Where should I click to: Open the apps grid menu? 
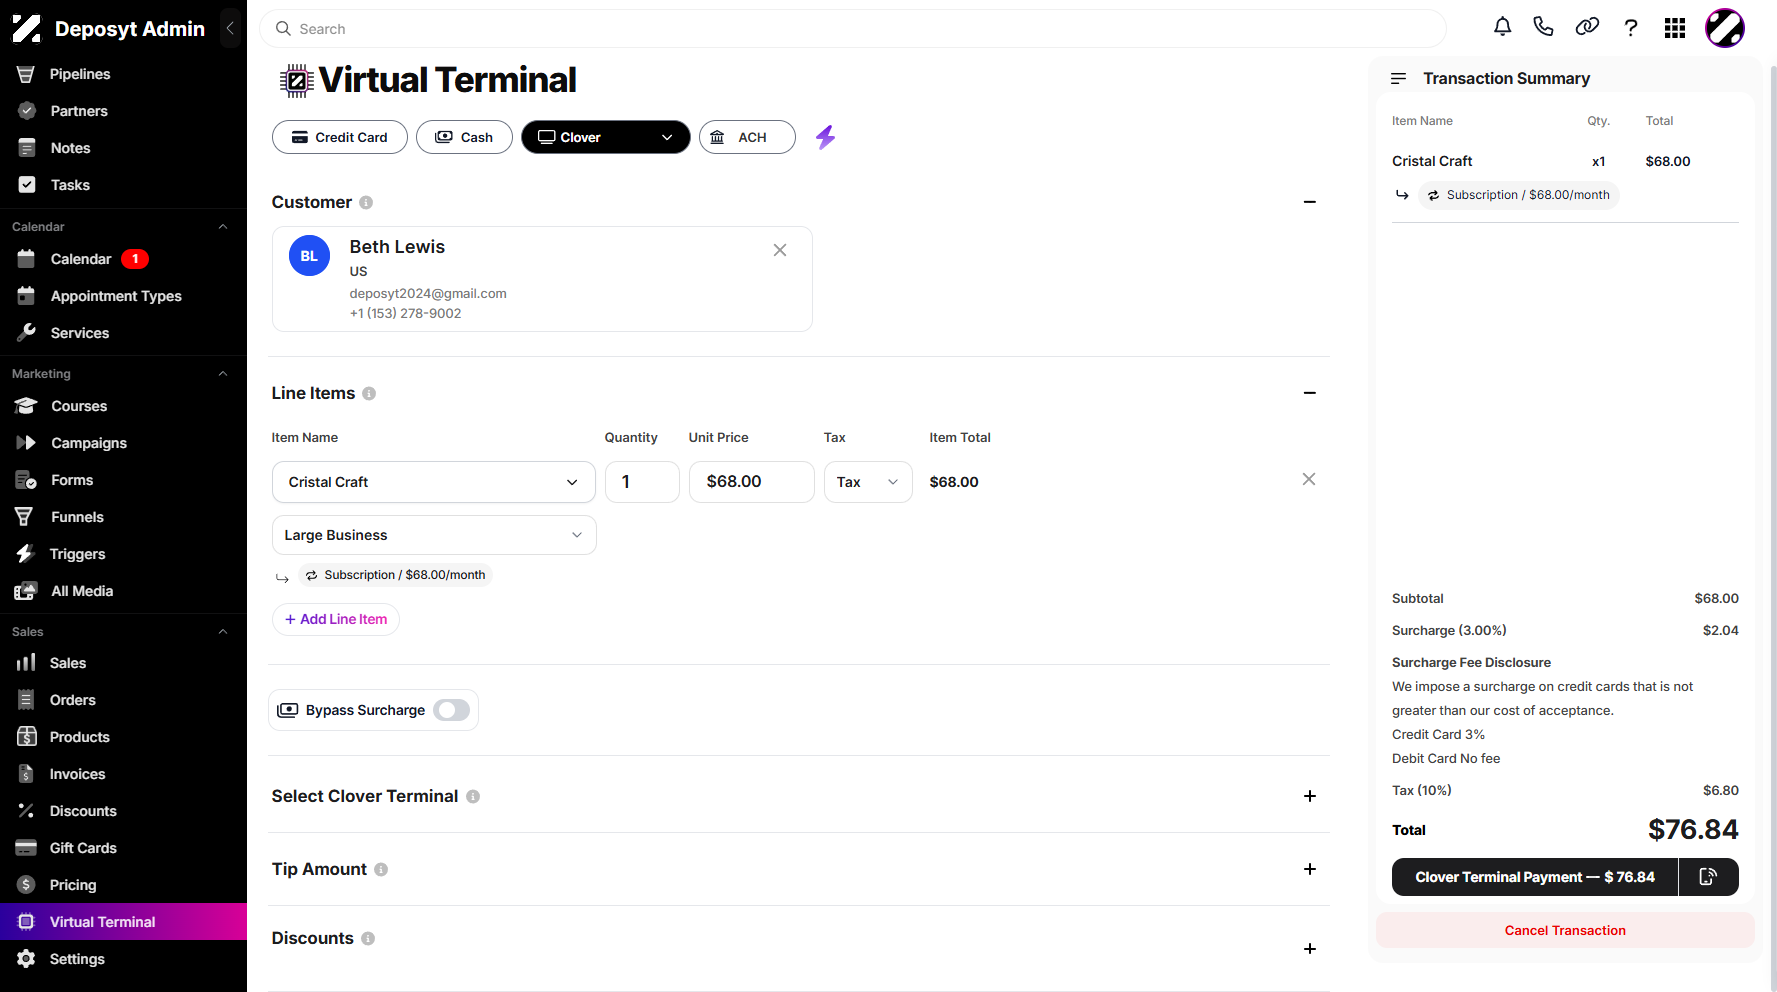(x=1675, y=28)
